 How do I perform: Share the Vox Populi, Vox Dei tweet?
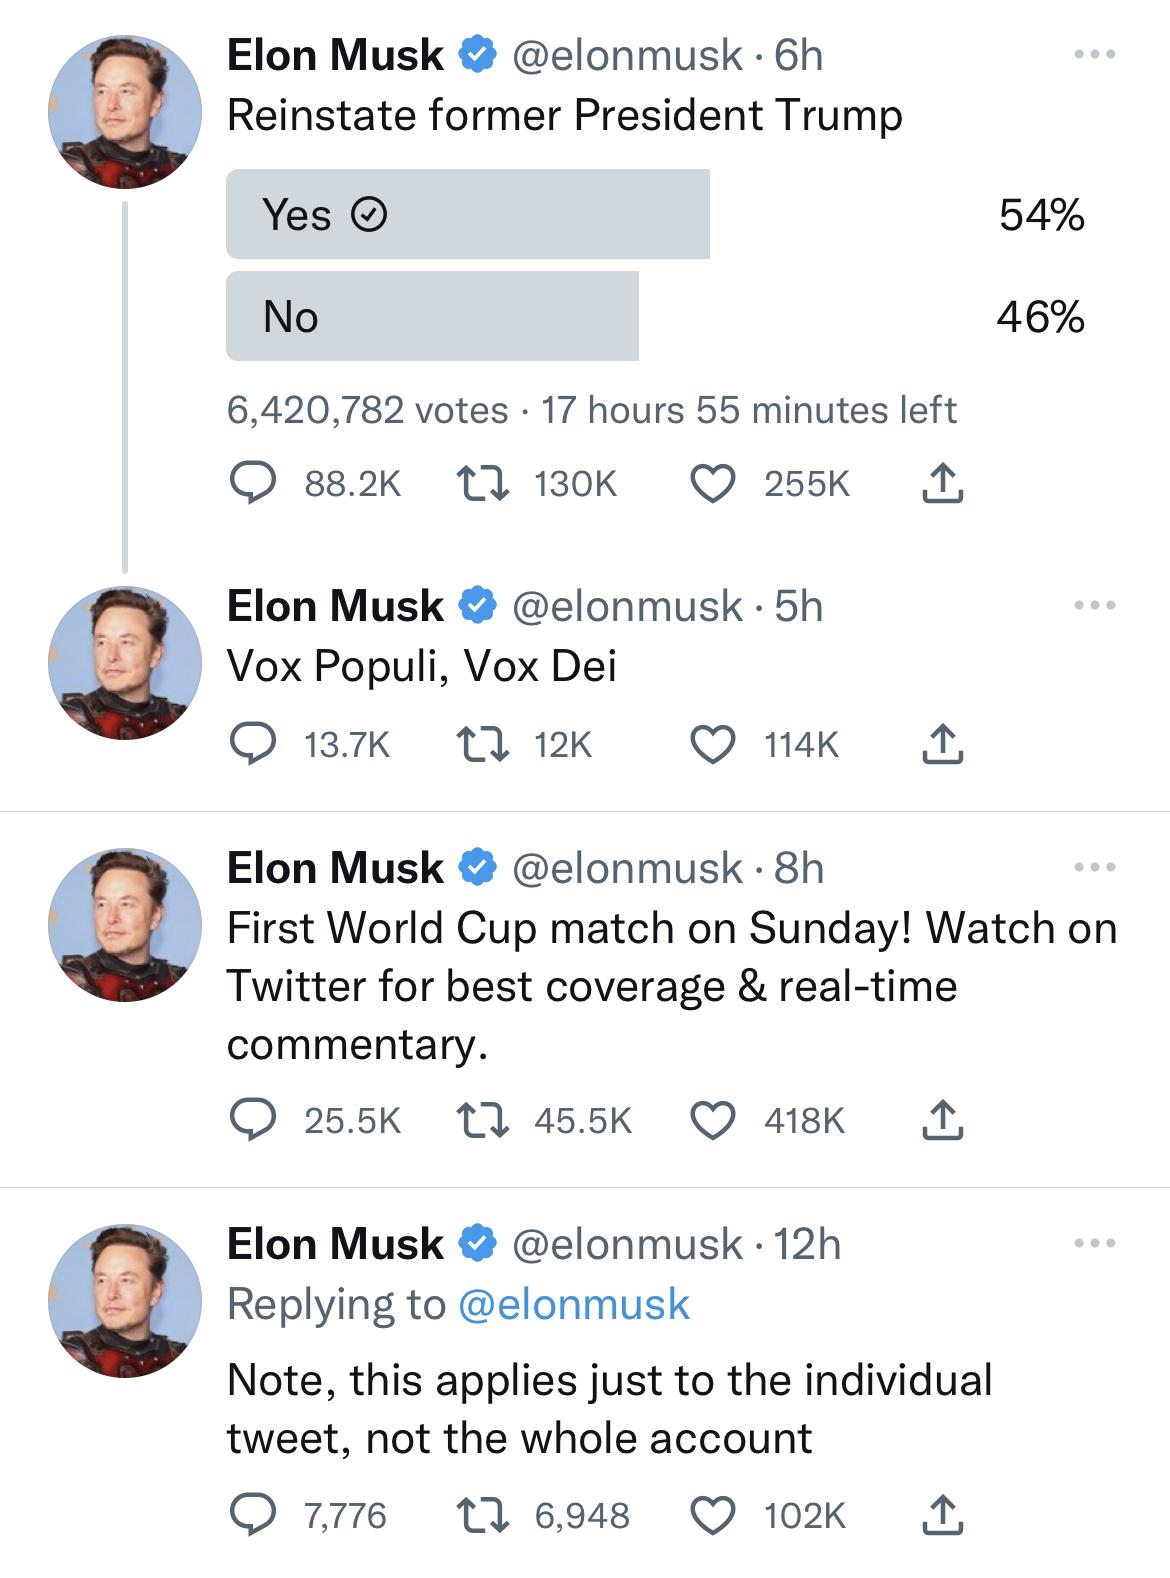point(941,745)
